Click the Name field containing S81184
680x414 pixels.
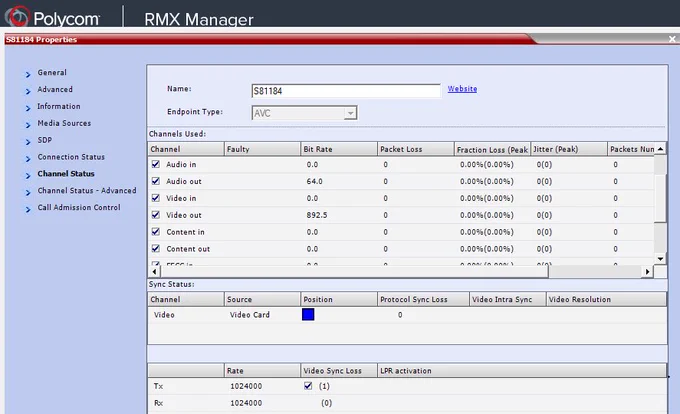346,91
